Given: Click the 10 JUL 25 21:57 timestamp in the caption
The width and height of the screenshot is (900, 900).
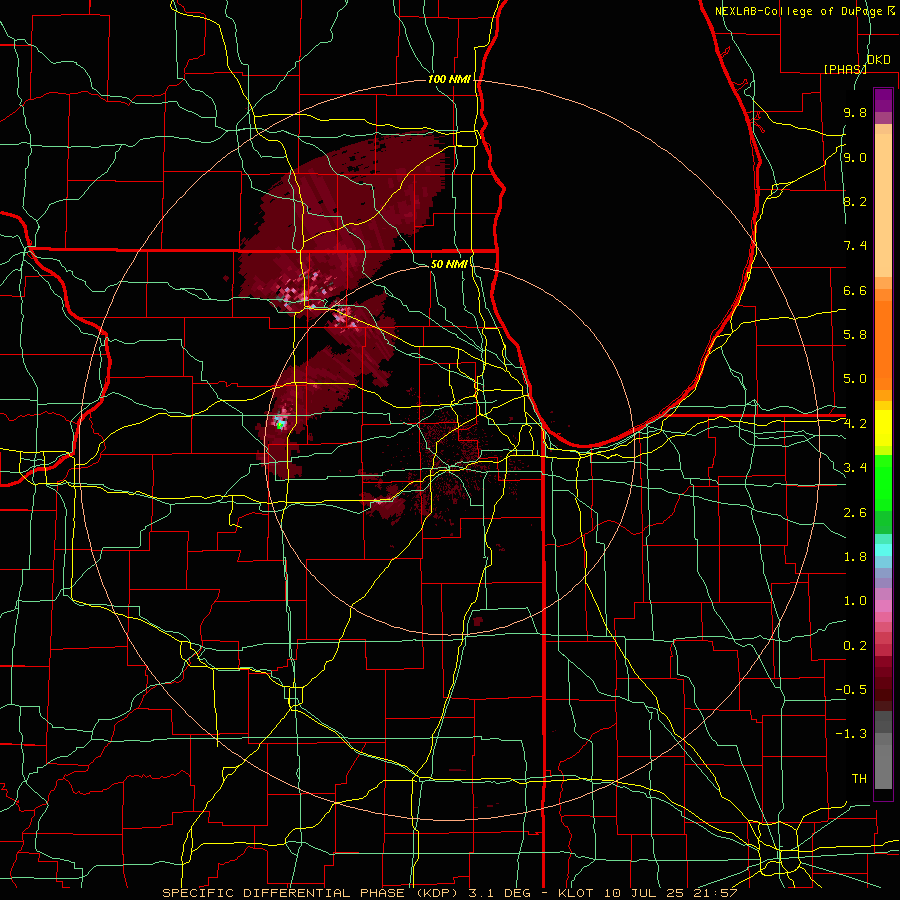Looking at the screenshot, I should tap(670, 893).
